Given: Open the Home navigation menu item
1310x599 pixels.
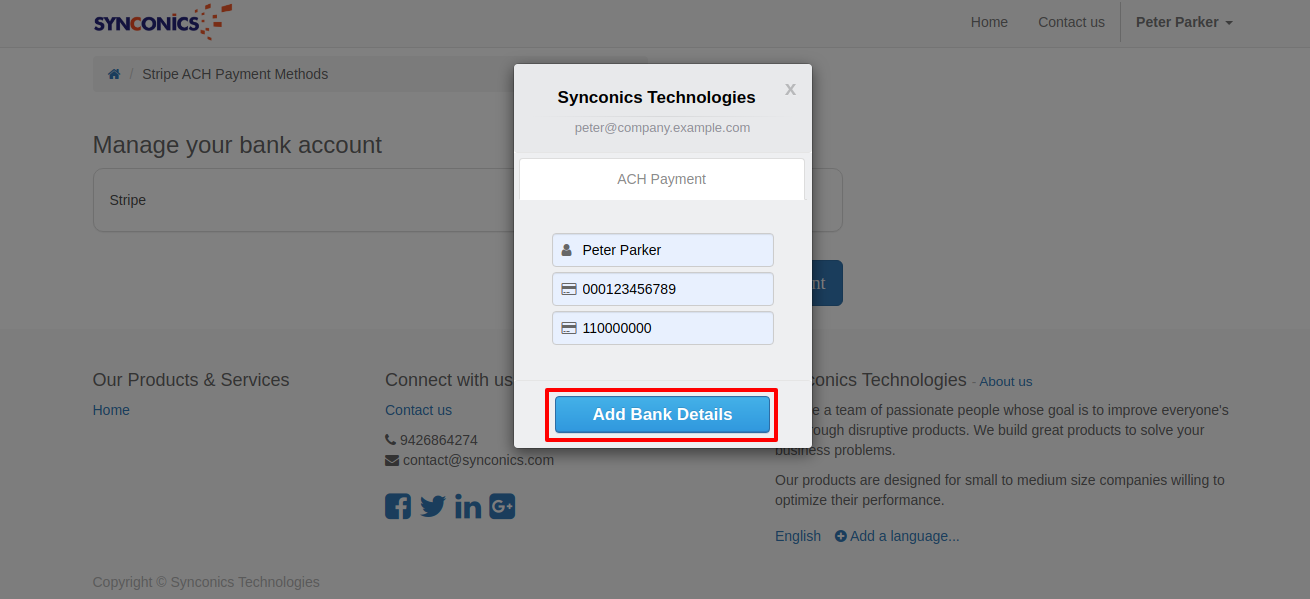Looking at the screenshot, I should 989,22.
